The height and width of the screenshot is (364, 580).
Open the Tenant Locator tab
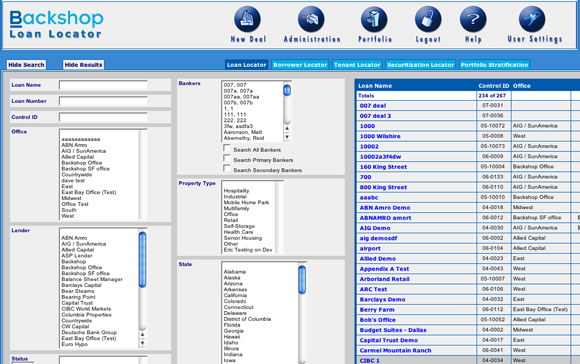coord(357,65)
